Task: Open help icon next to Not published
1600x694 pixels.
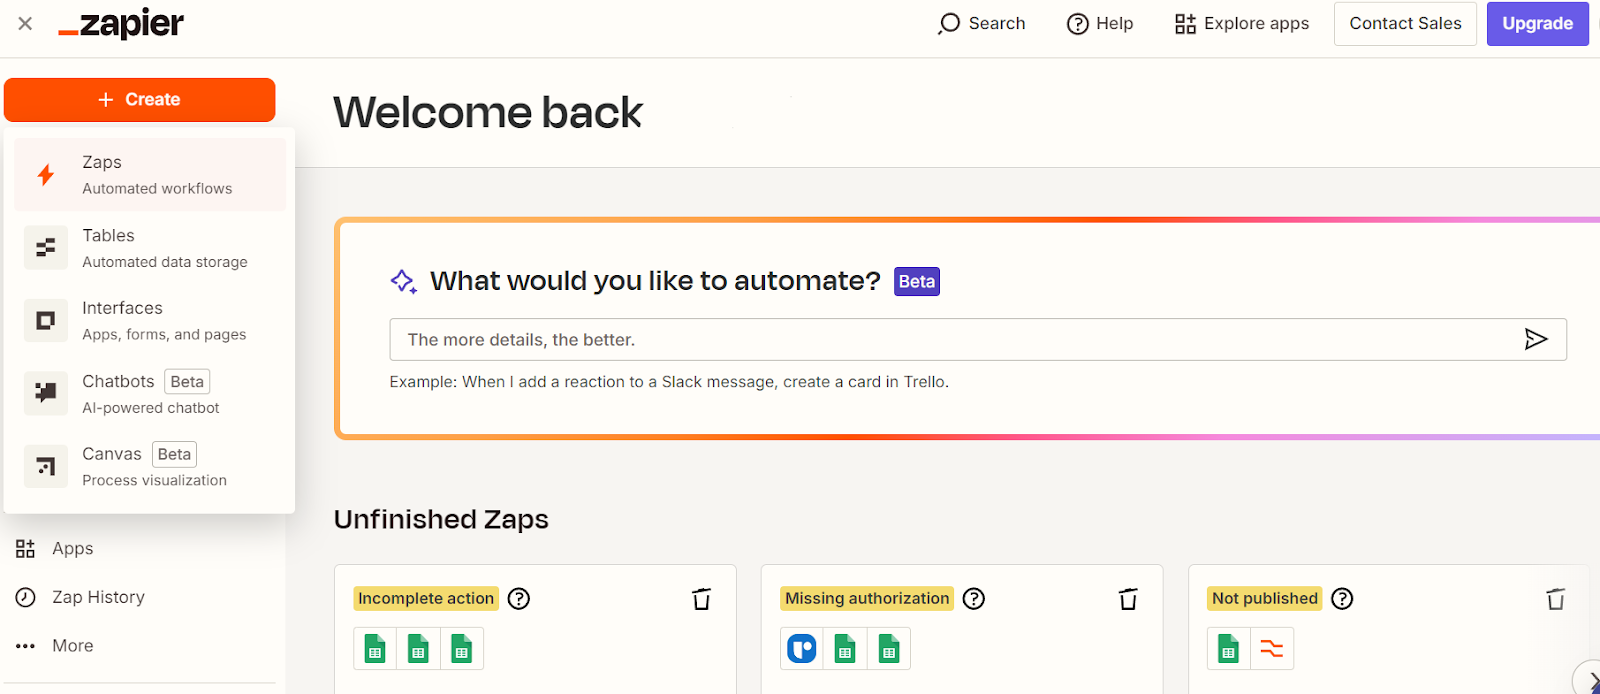Action: click(1343, 598)
